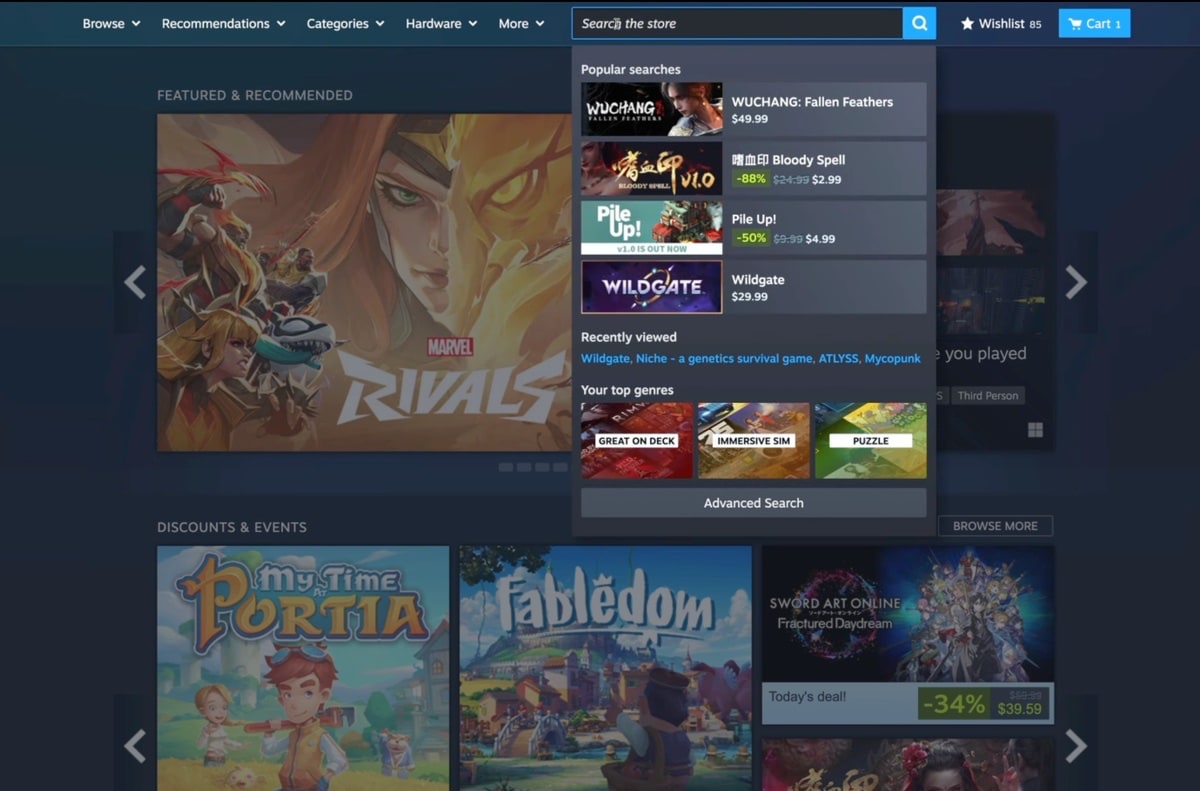Go to previous featured carousel item
Screen dimensions: 1200x791
point(135,282)
